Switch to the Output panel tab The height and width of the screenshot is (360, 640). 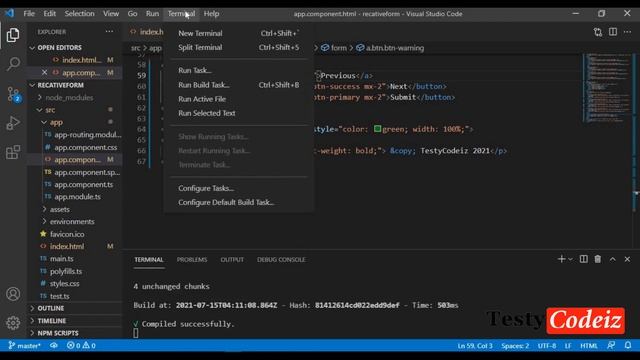pyautogui.click(x=232, y=260)
